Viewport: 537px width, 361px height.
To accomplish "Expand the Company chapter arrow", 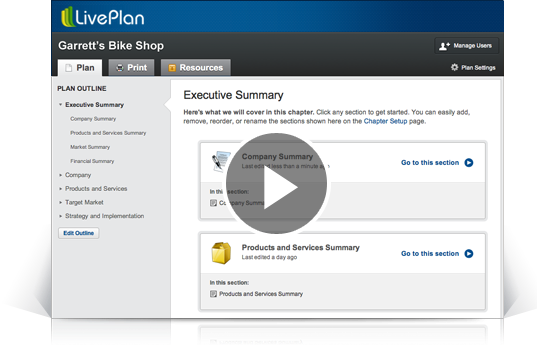I will [60, 175].
